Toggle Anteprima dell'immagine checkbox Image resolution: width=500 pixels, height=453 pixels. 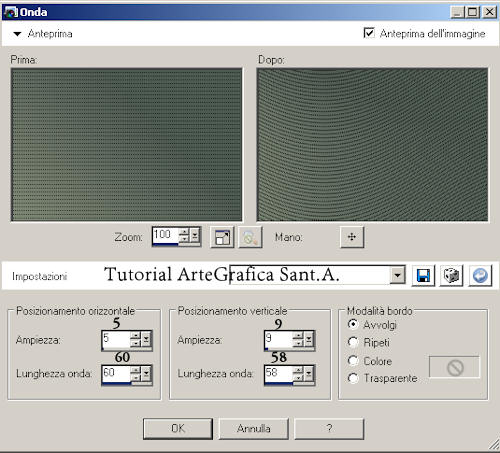click(369, 33)
